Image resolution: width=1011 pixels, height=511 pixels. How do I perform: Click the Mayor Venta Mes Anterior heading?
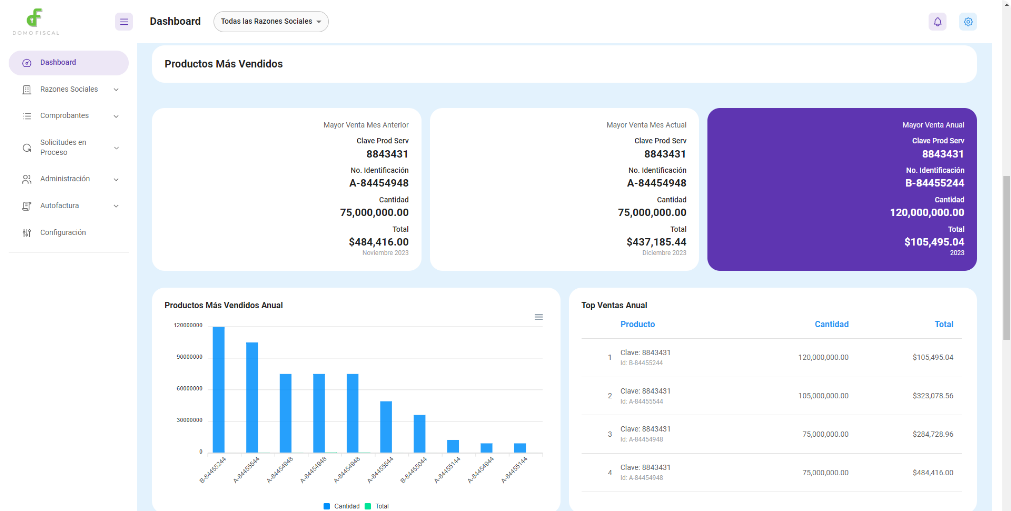pos(366,125)
